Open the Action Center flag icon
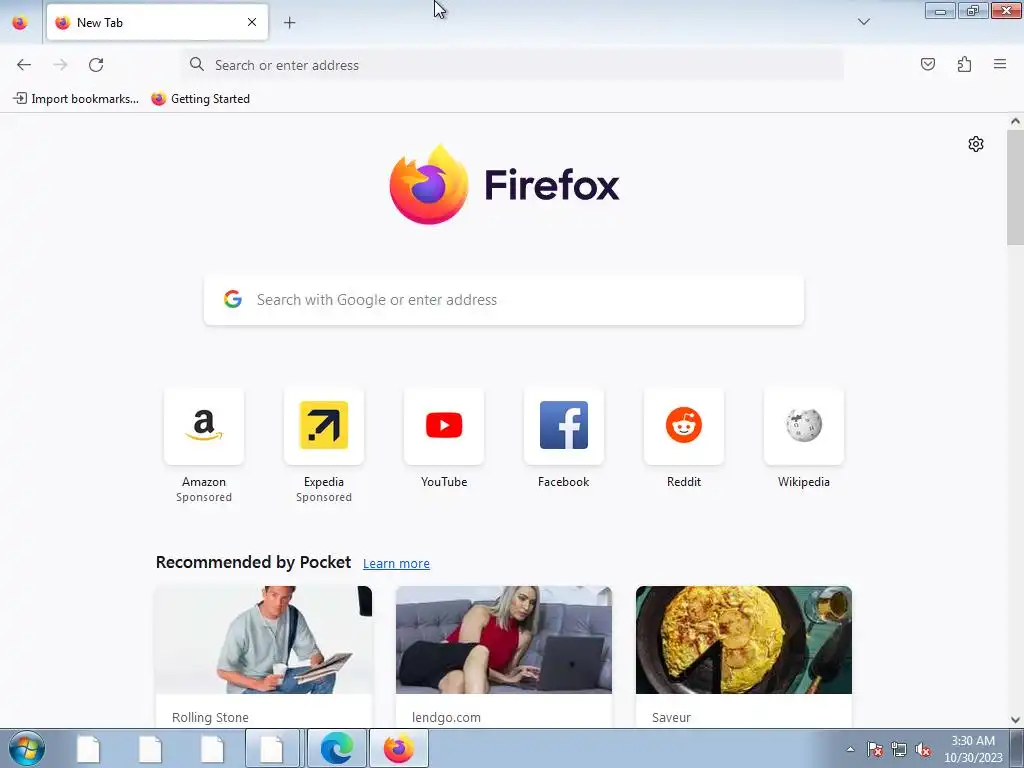The width and height of the screenshot is (1024, 768). [x=875, y=749]
